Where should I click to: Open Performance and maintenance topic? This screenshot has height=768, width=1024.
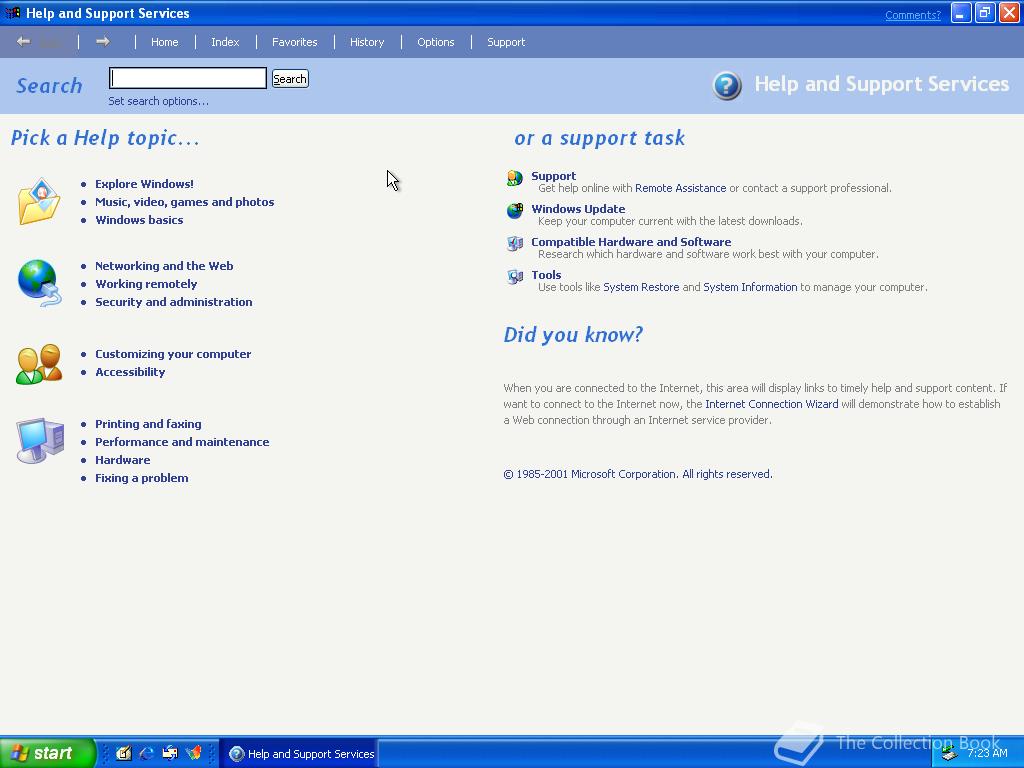tap(182, 442)
